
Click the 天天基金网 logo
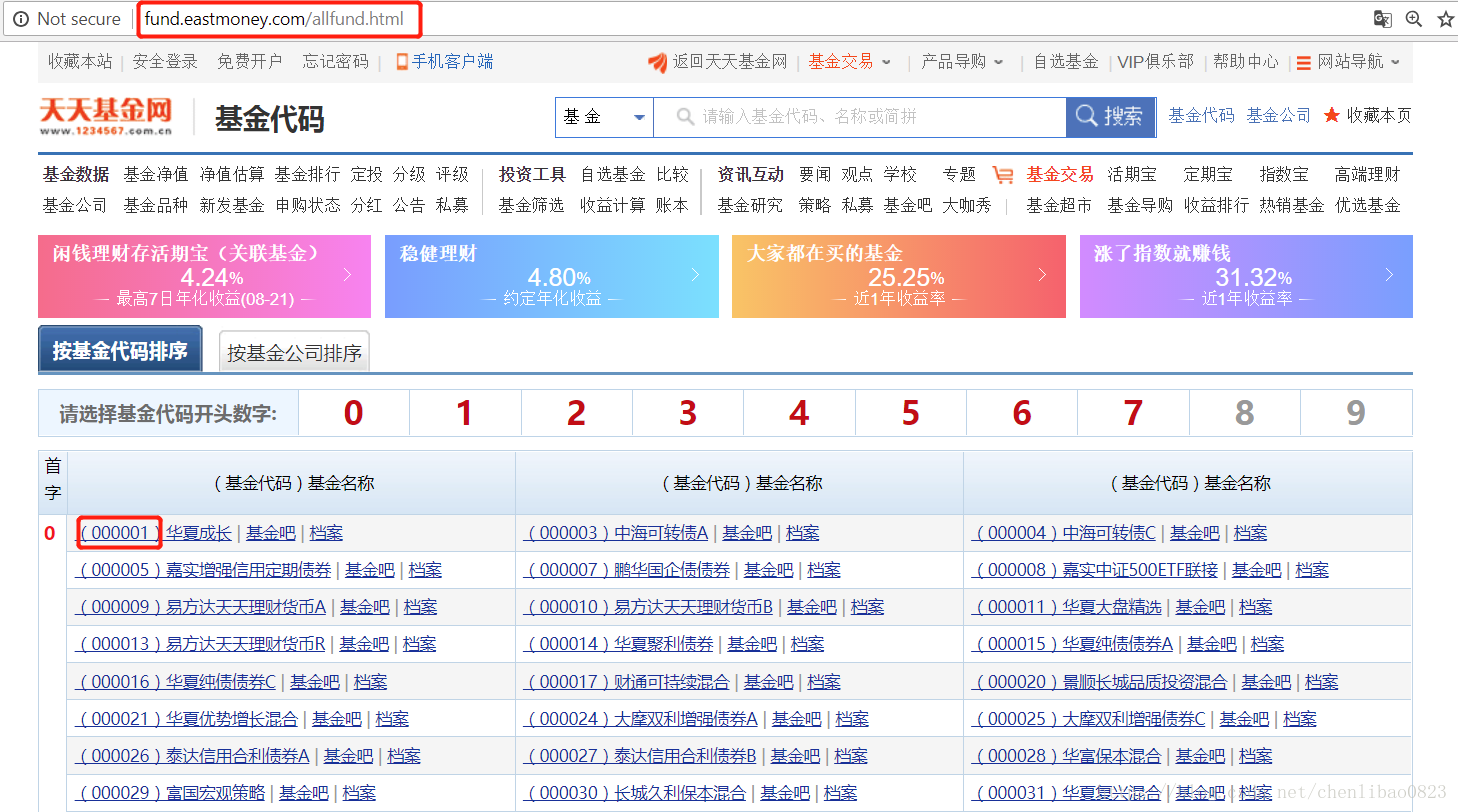coord(106,117)
